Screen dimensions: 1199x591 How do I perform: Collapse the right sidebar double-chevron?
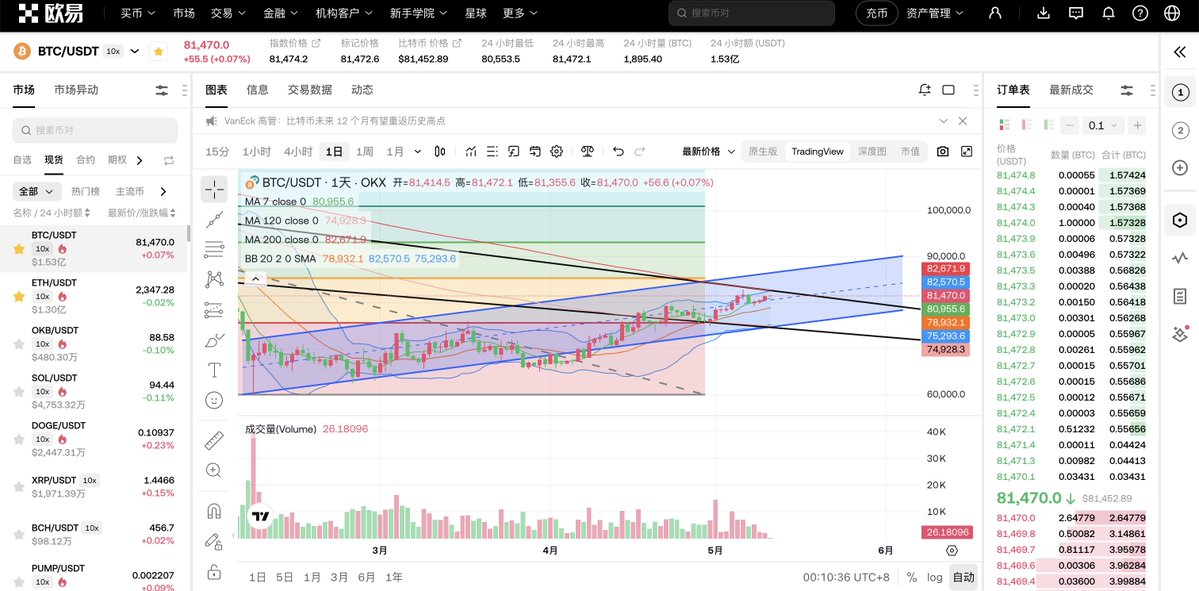(1179, 52)
